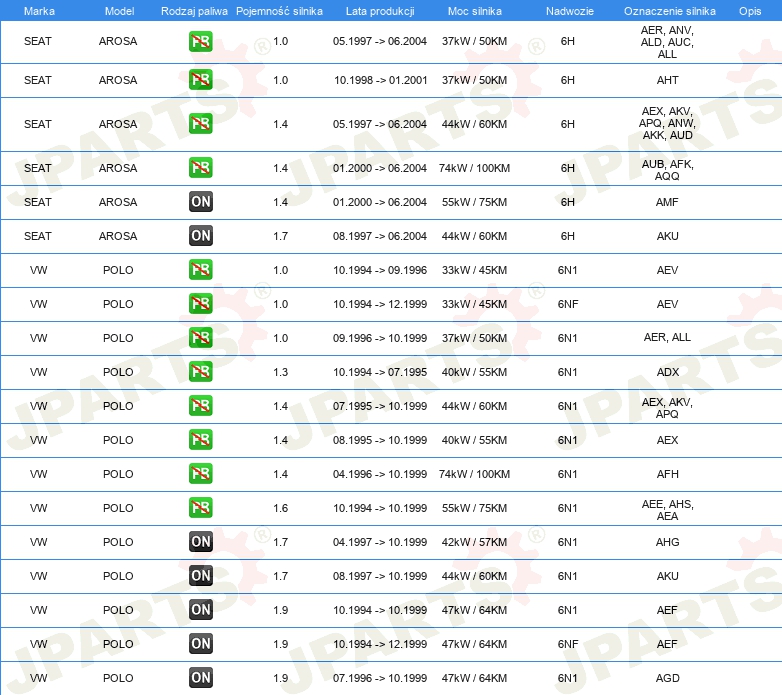Click the diesel icon in the Polo 1.9 6NF row
Image resolution: width=782 pixels, height=695 pixels.
201,644
